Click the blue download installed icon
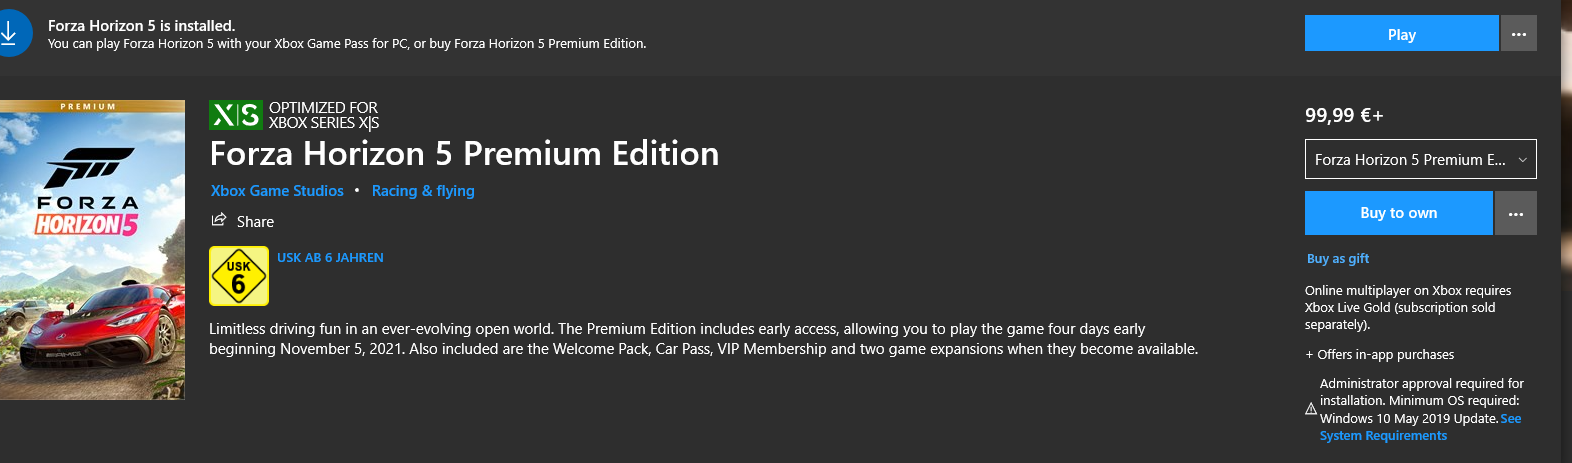Image resolution: width=1572 pixels, height=463 pixels. (x=10, y=34)
